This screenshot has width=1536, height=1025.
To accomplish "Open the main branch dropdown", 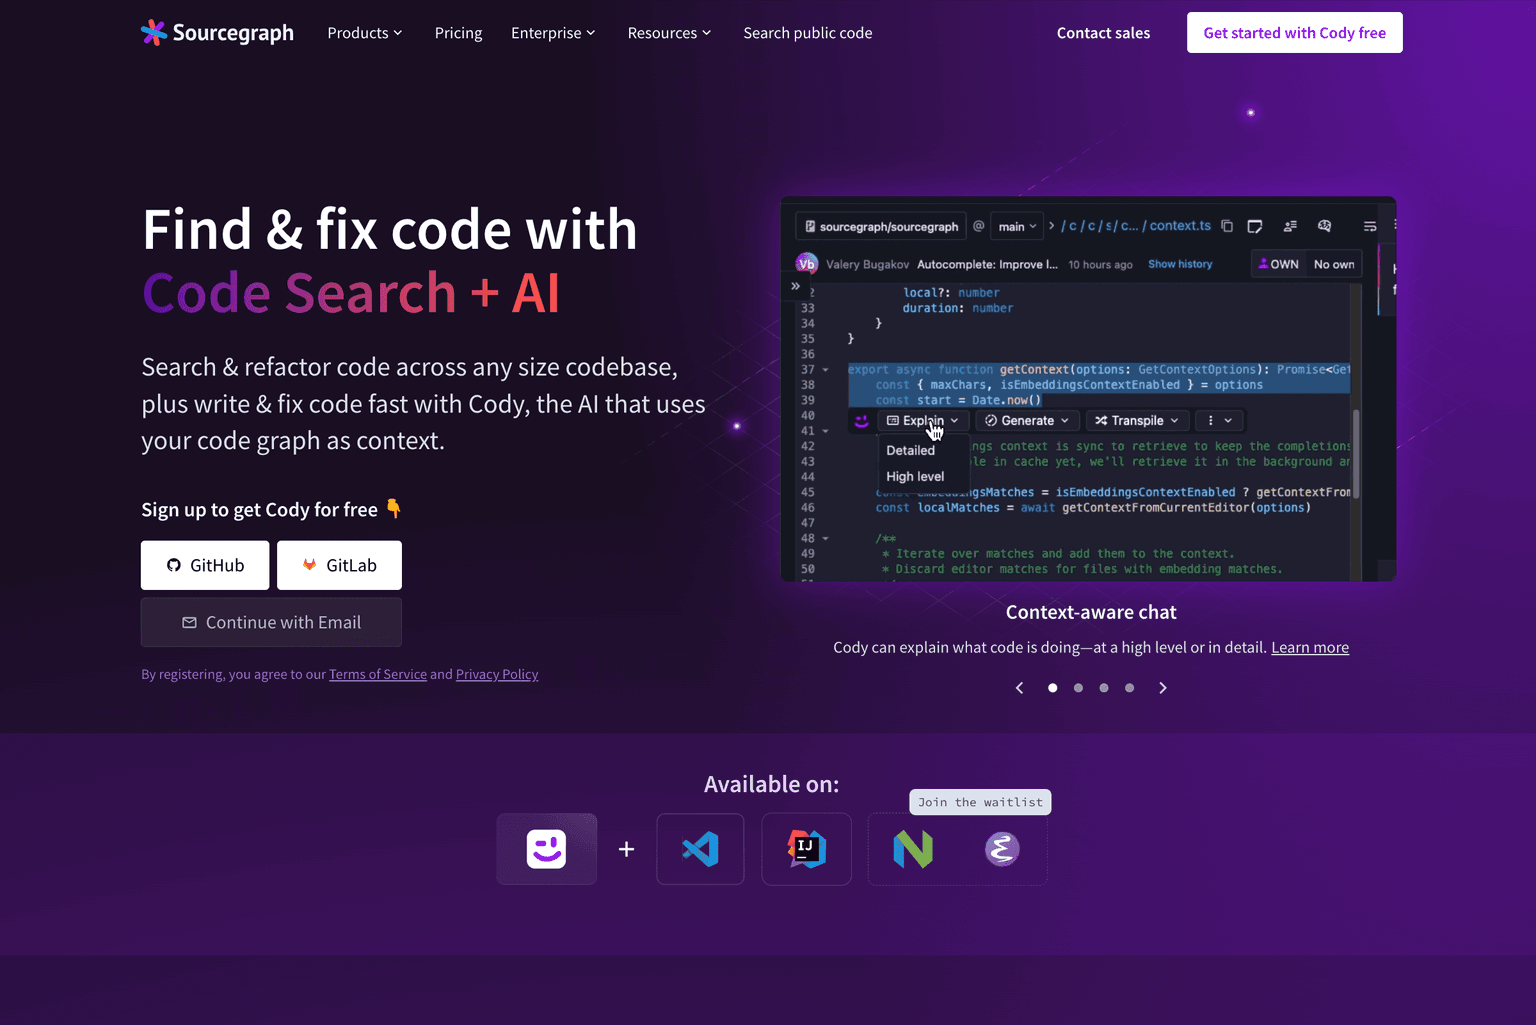I will pos(1017,226).
